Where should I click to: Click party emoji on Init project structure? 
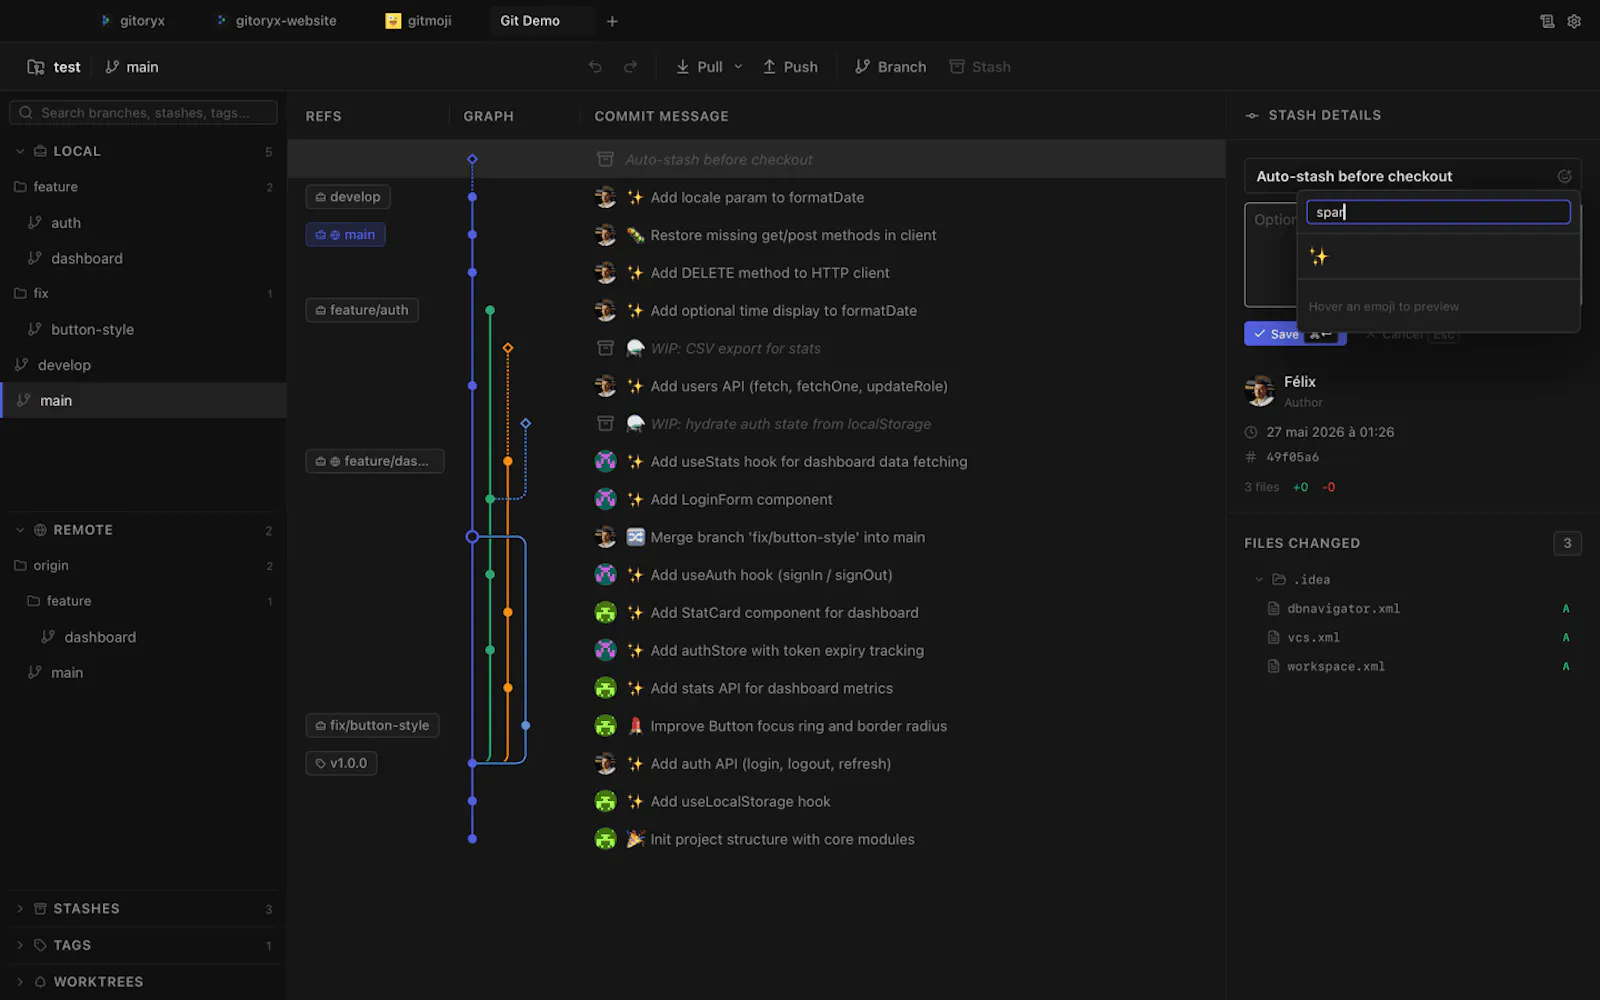(x=635, y=839)
